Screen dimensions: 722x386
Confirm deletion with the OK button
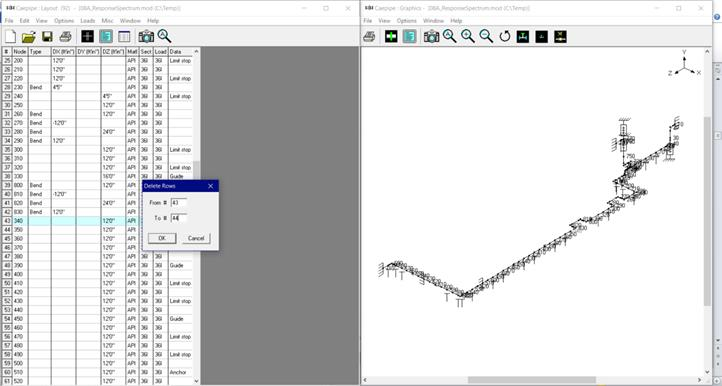pyautogui.click(x=162, y=238)
